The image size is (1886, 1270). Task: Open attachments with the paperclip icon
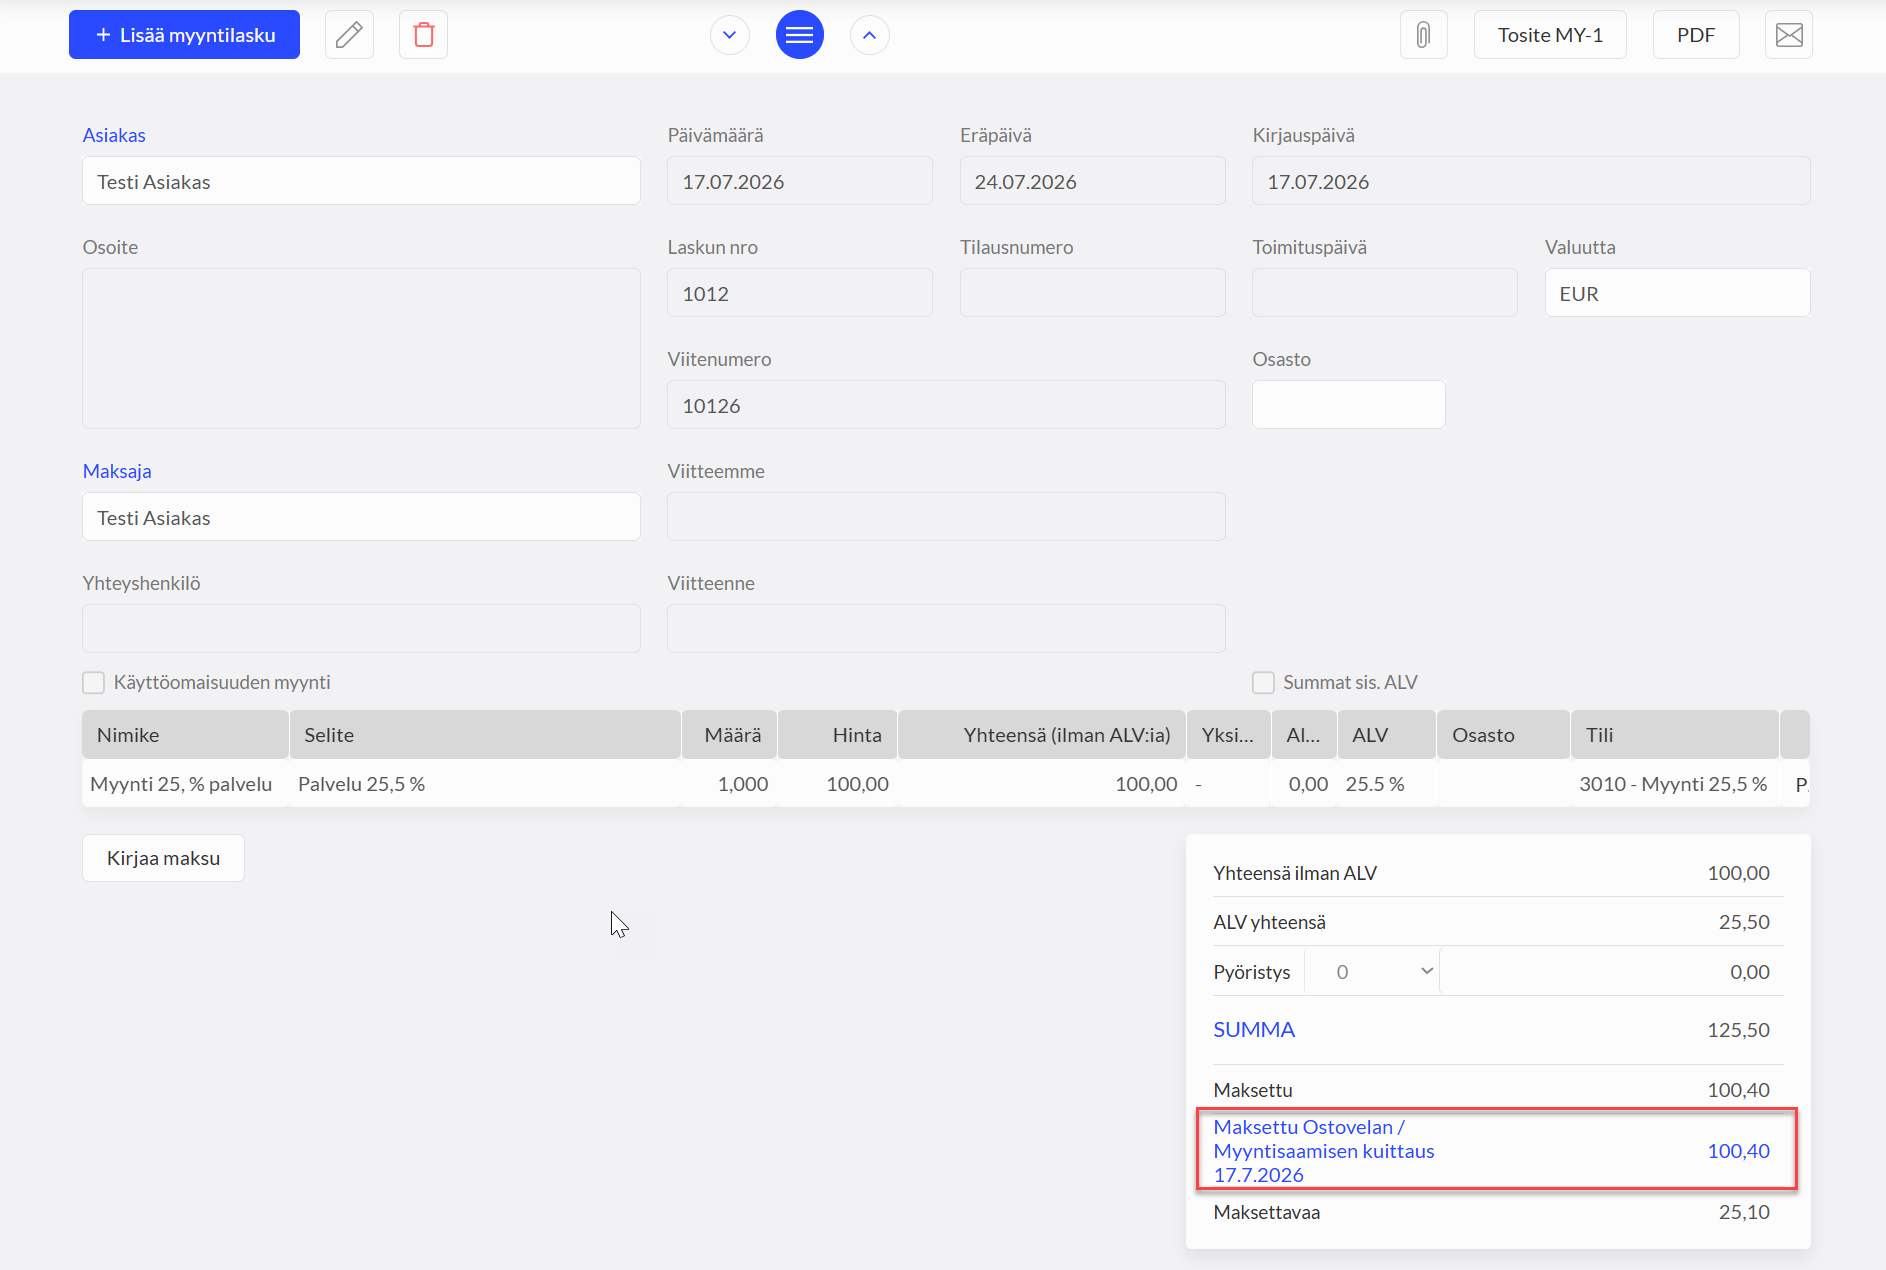click(x=1424, y=35)
